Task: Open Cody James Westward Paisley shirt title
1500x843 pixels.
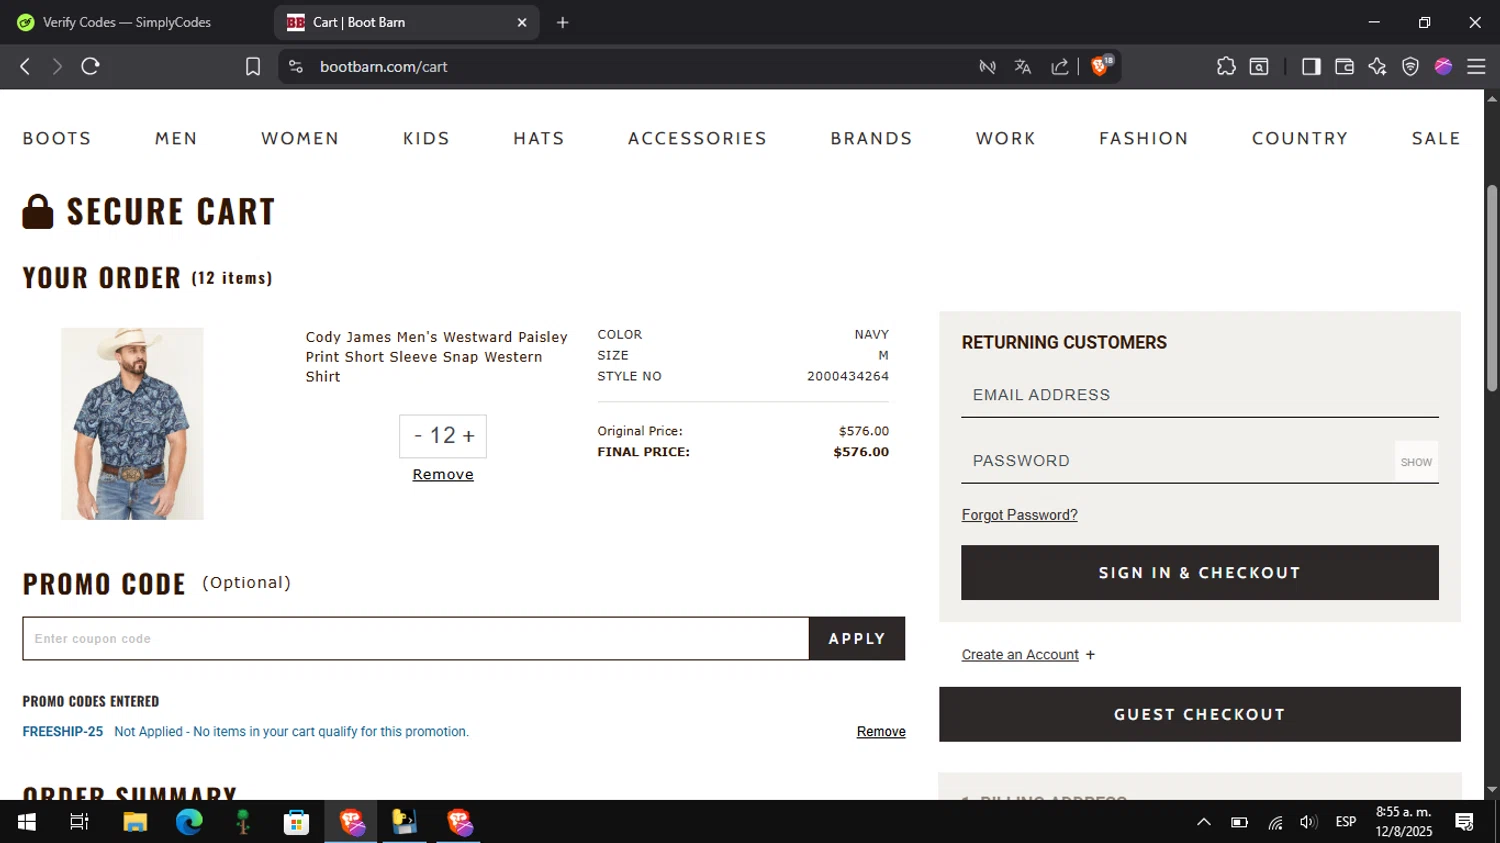Action: pos(436,357)
